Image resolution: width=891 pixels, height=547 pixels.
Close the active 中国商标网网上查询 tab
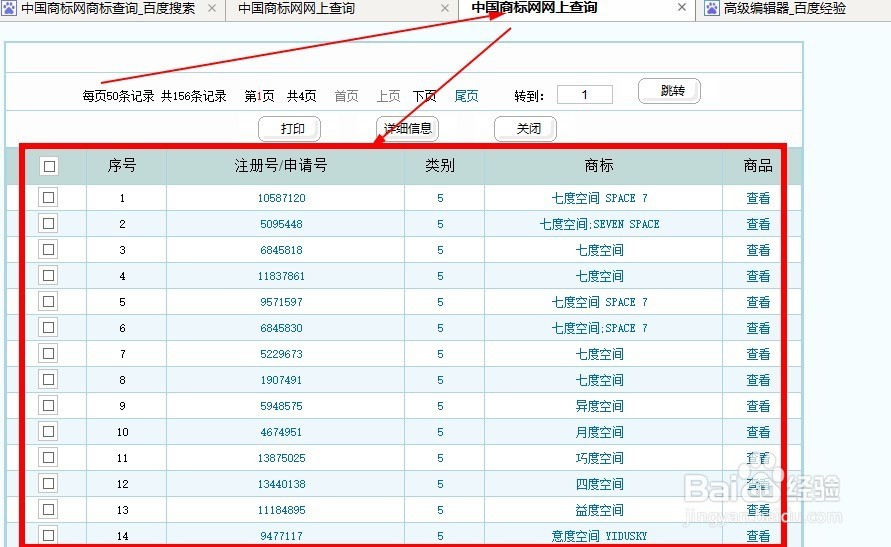coord(682,7)
